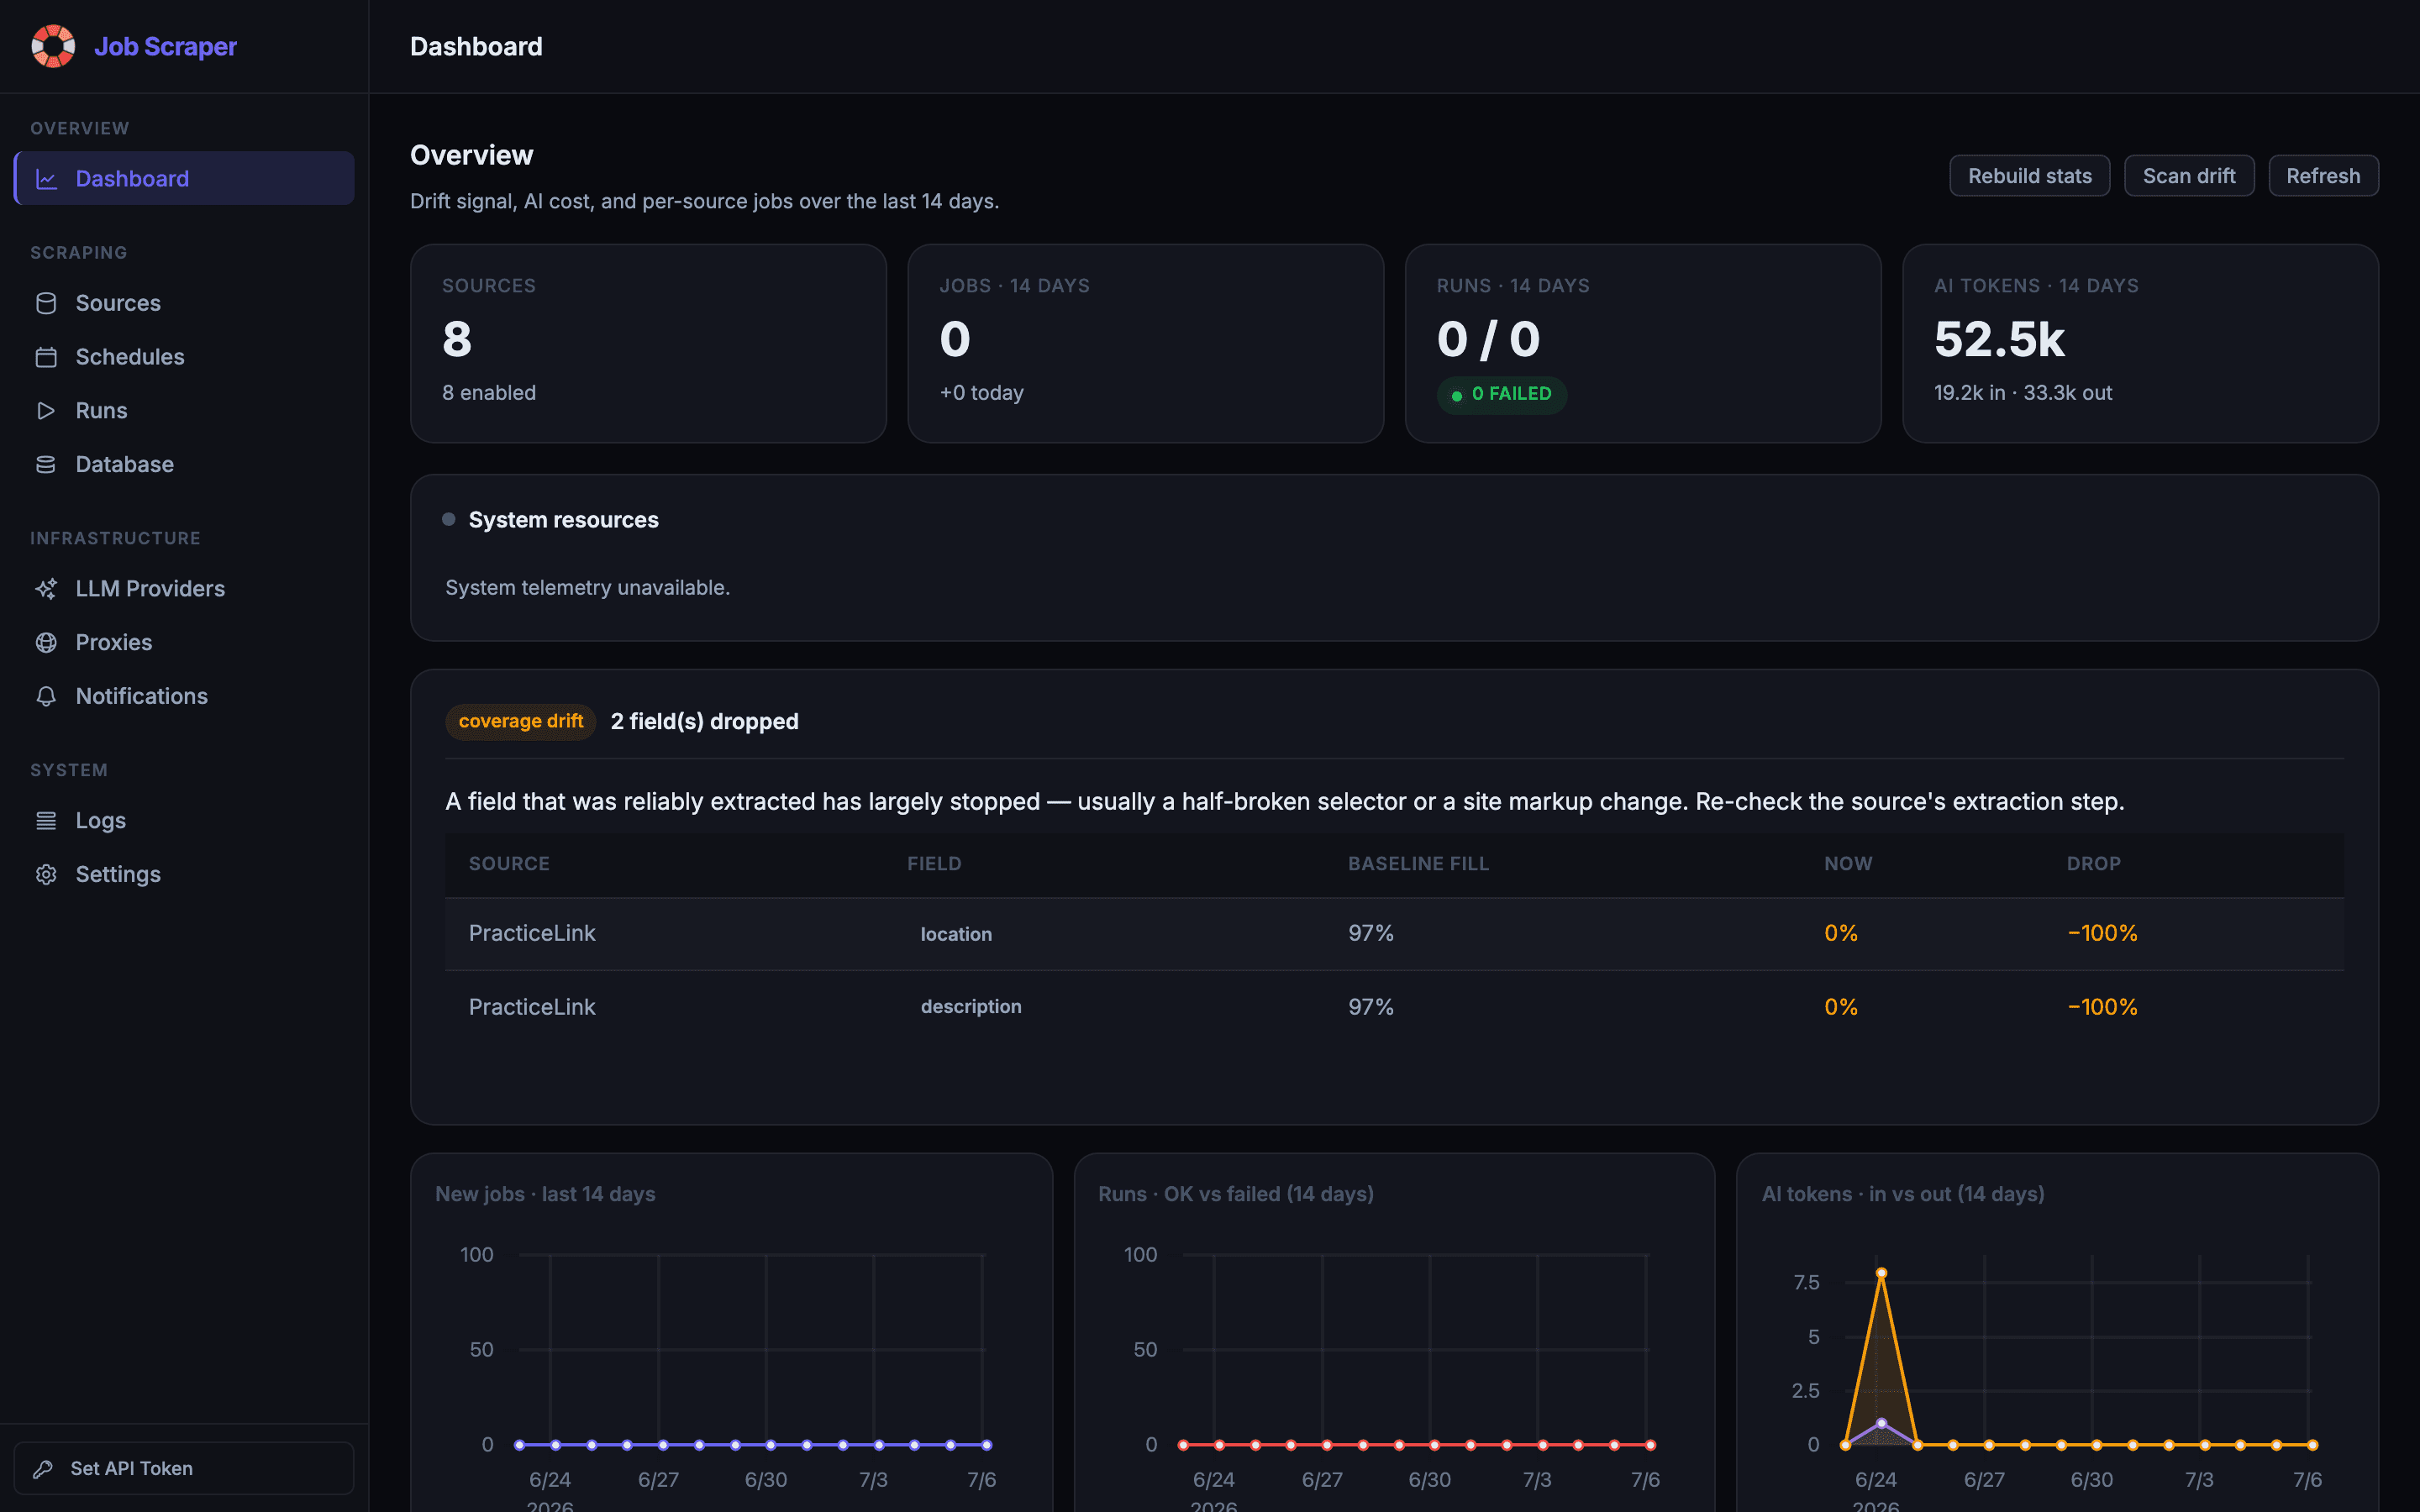
Task: Go to Proxies
Action: click(x=184, y=643)
